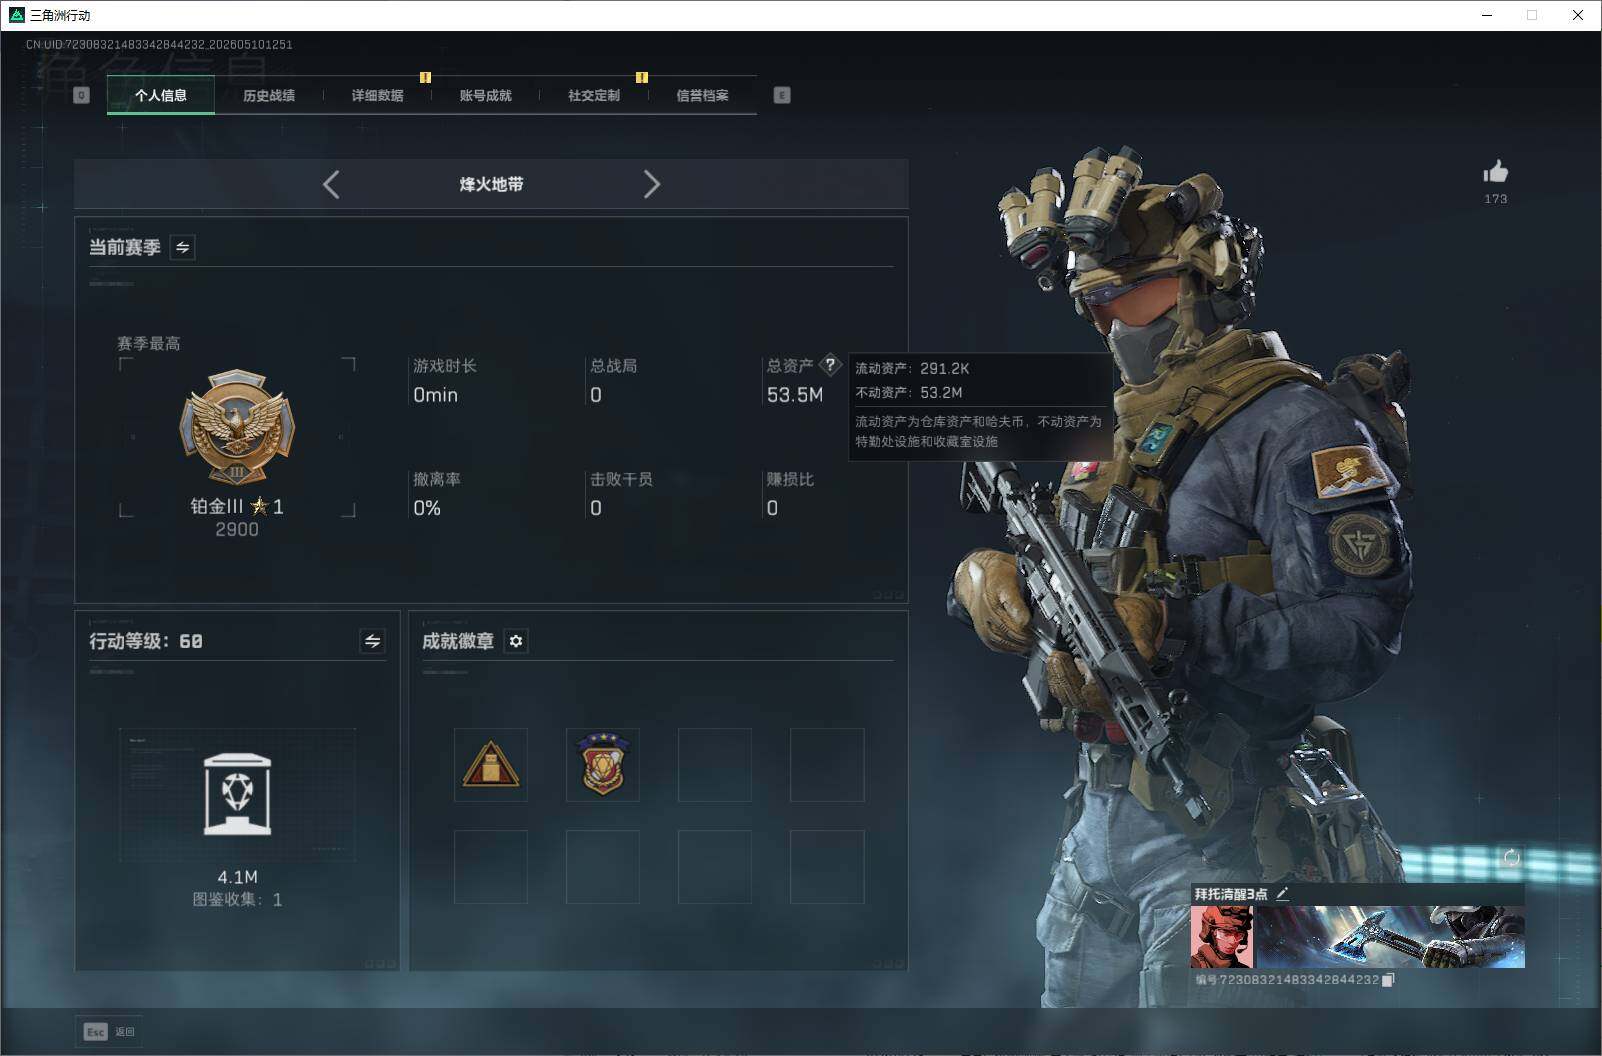This screenshot has height=1056, width=1602.
Task: Click the 铂金III rank badge emblem
Action: tap(237, 429)
